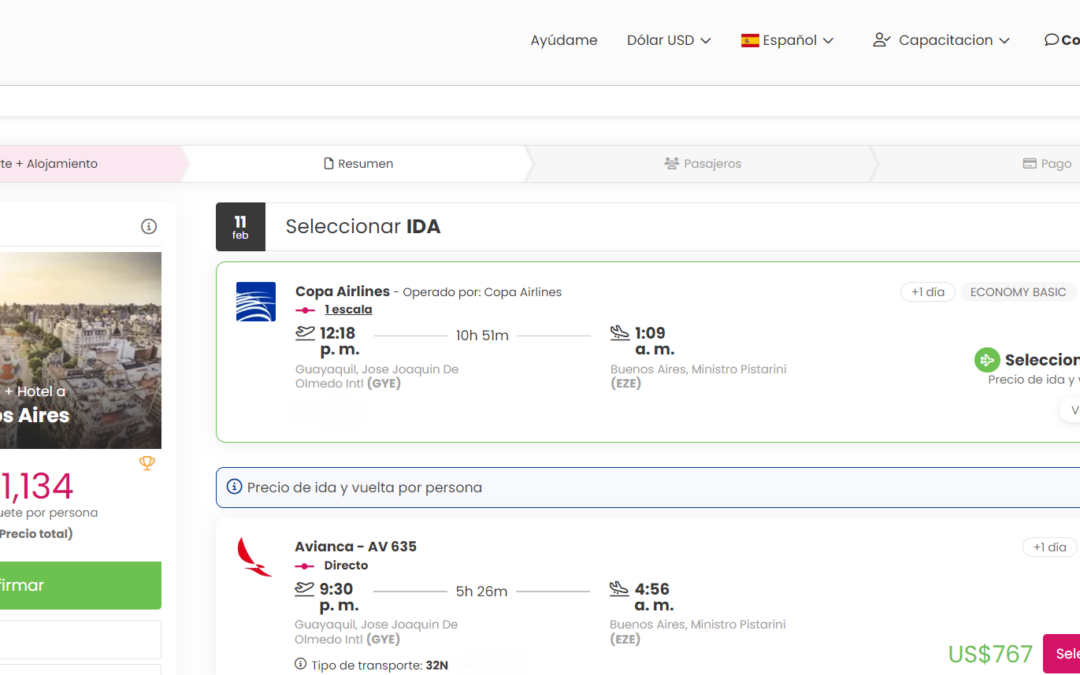Click the stopover icon beside 1 escala

304,310
